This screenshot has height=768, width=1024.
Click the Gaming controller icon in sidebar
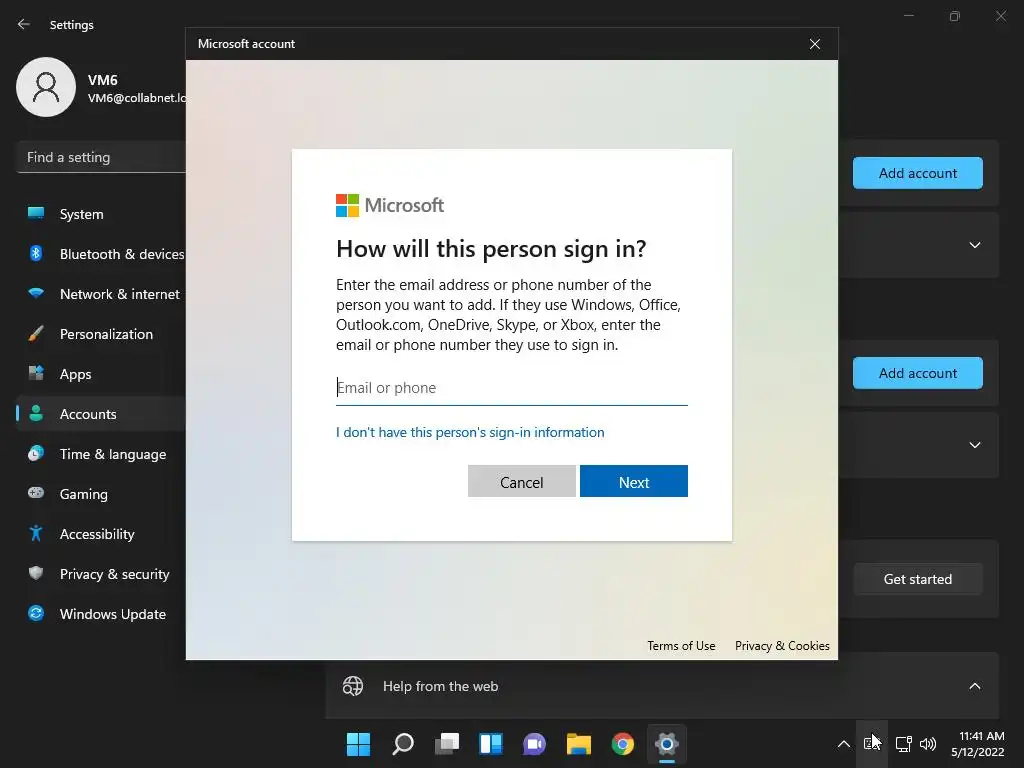36,492
